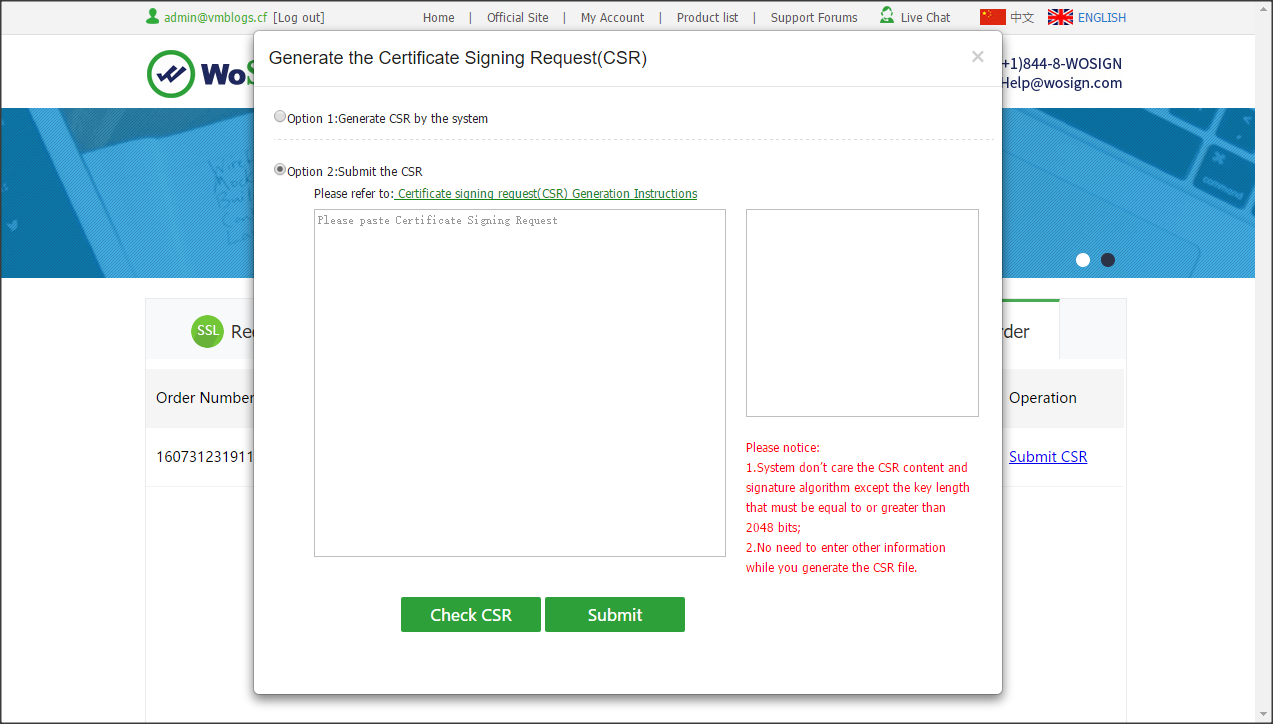
Task: Click the user account icon beside admin email
Action: tap(152, 16)
